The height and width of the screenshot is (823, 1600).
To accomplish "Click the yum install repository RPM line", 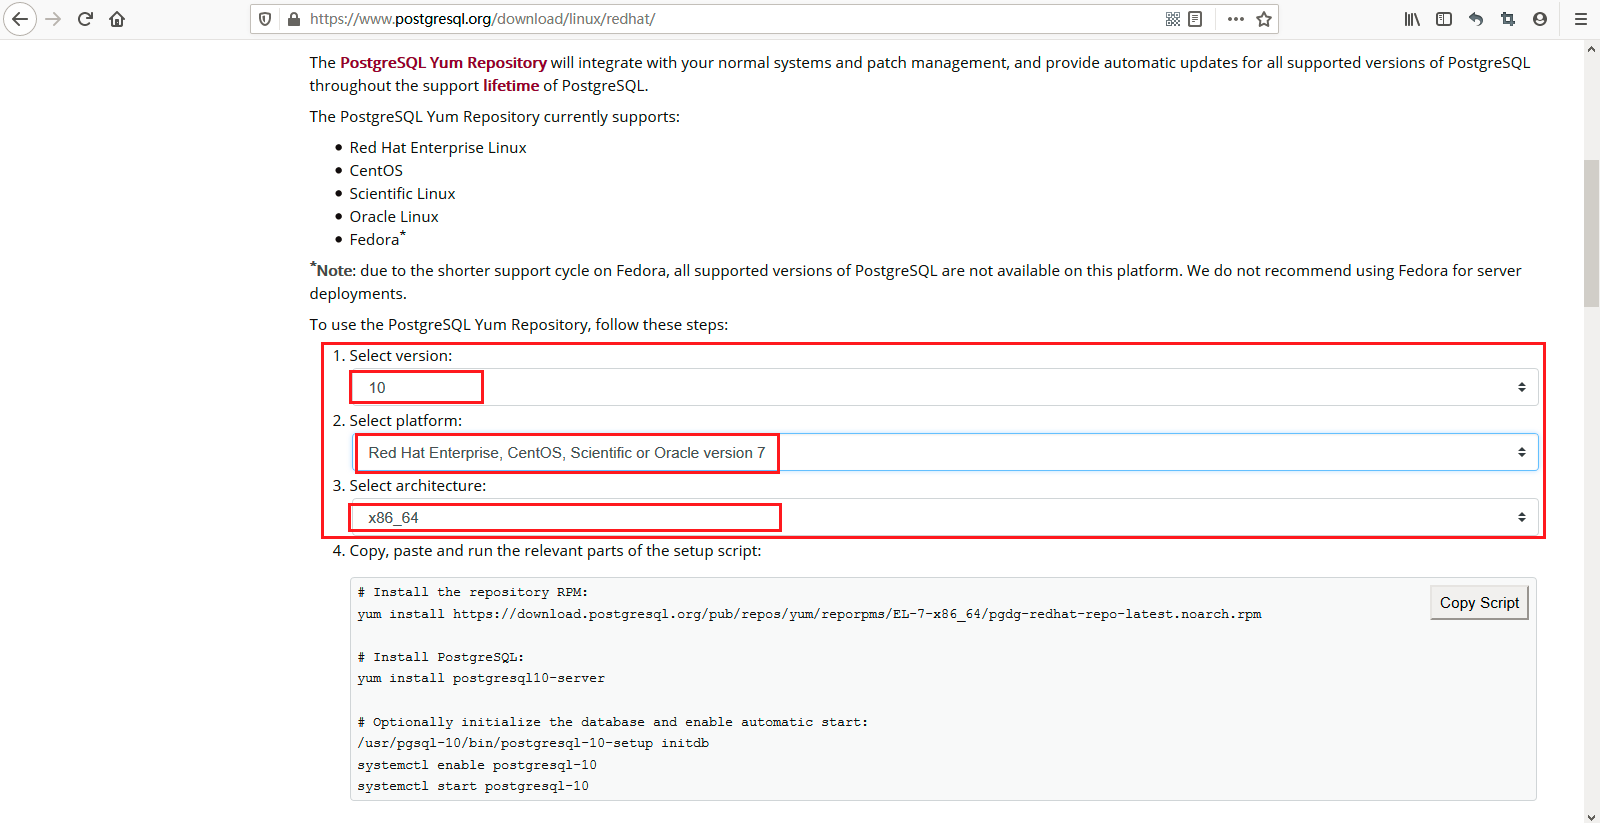I will point(809,614).
